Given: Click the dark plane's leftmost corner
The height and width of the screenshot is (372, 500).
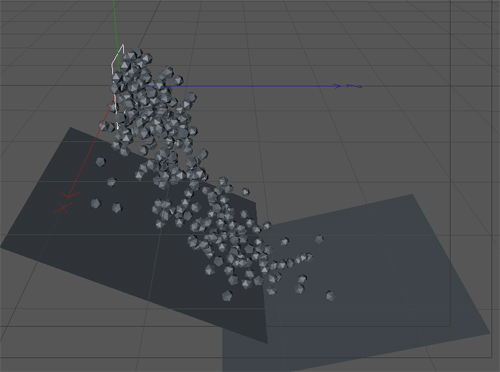Looking at the screenshot, I should (2, 247).
